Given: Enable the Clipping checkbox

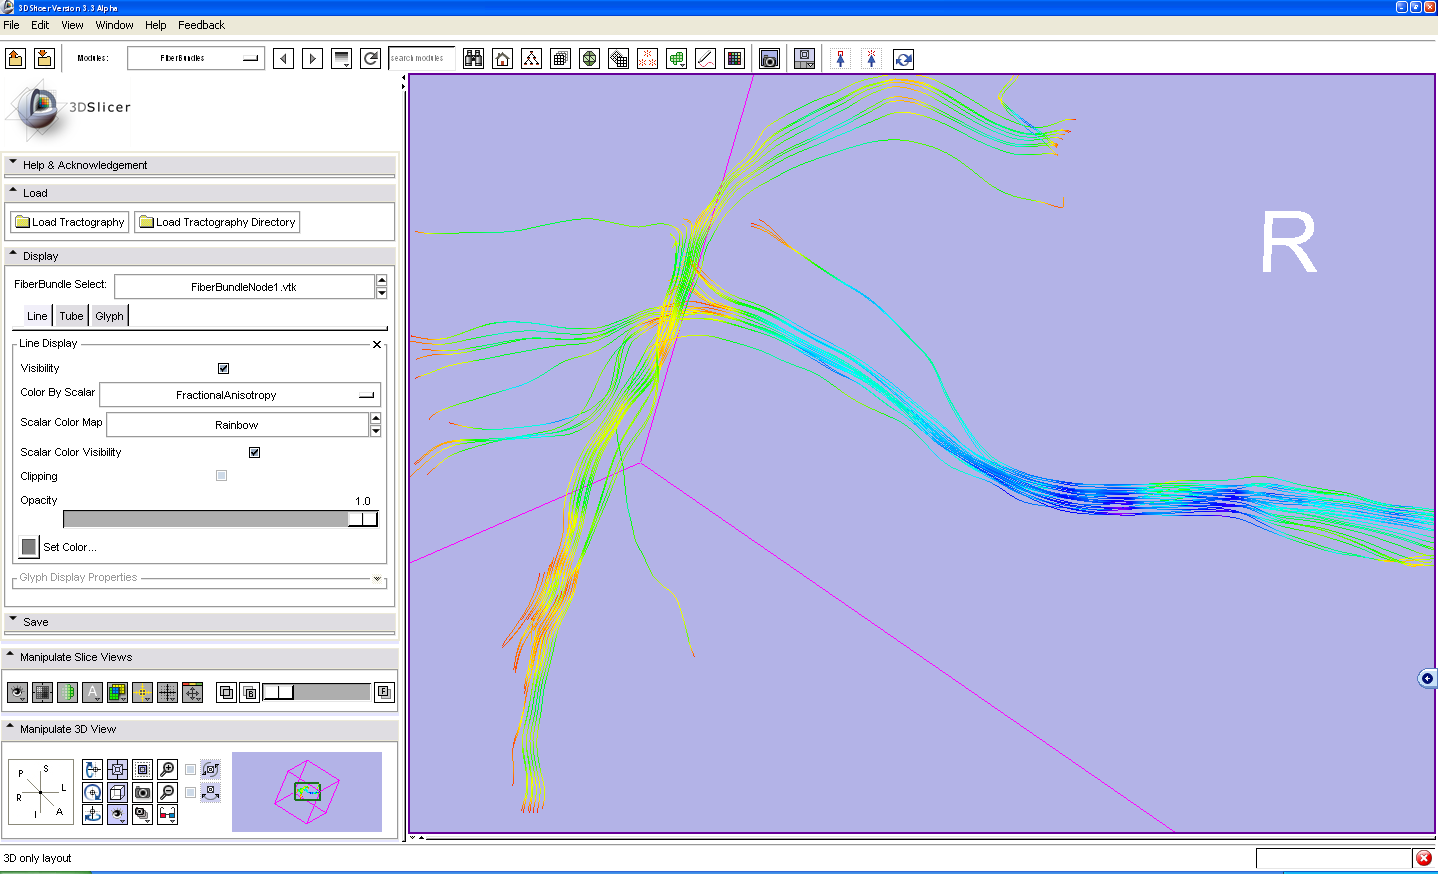Looking at the screenshot, I should pos(221,476).
